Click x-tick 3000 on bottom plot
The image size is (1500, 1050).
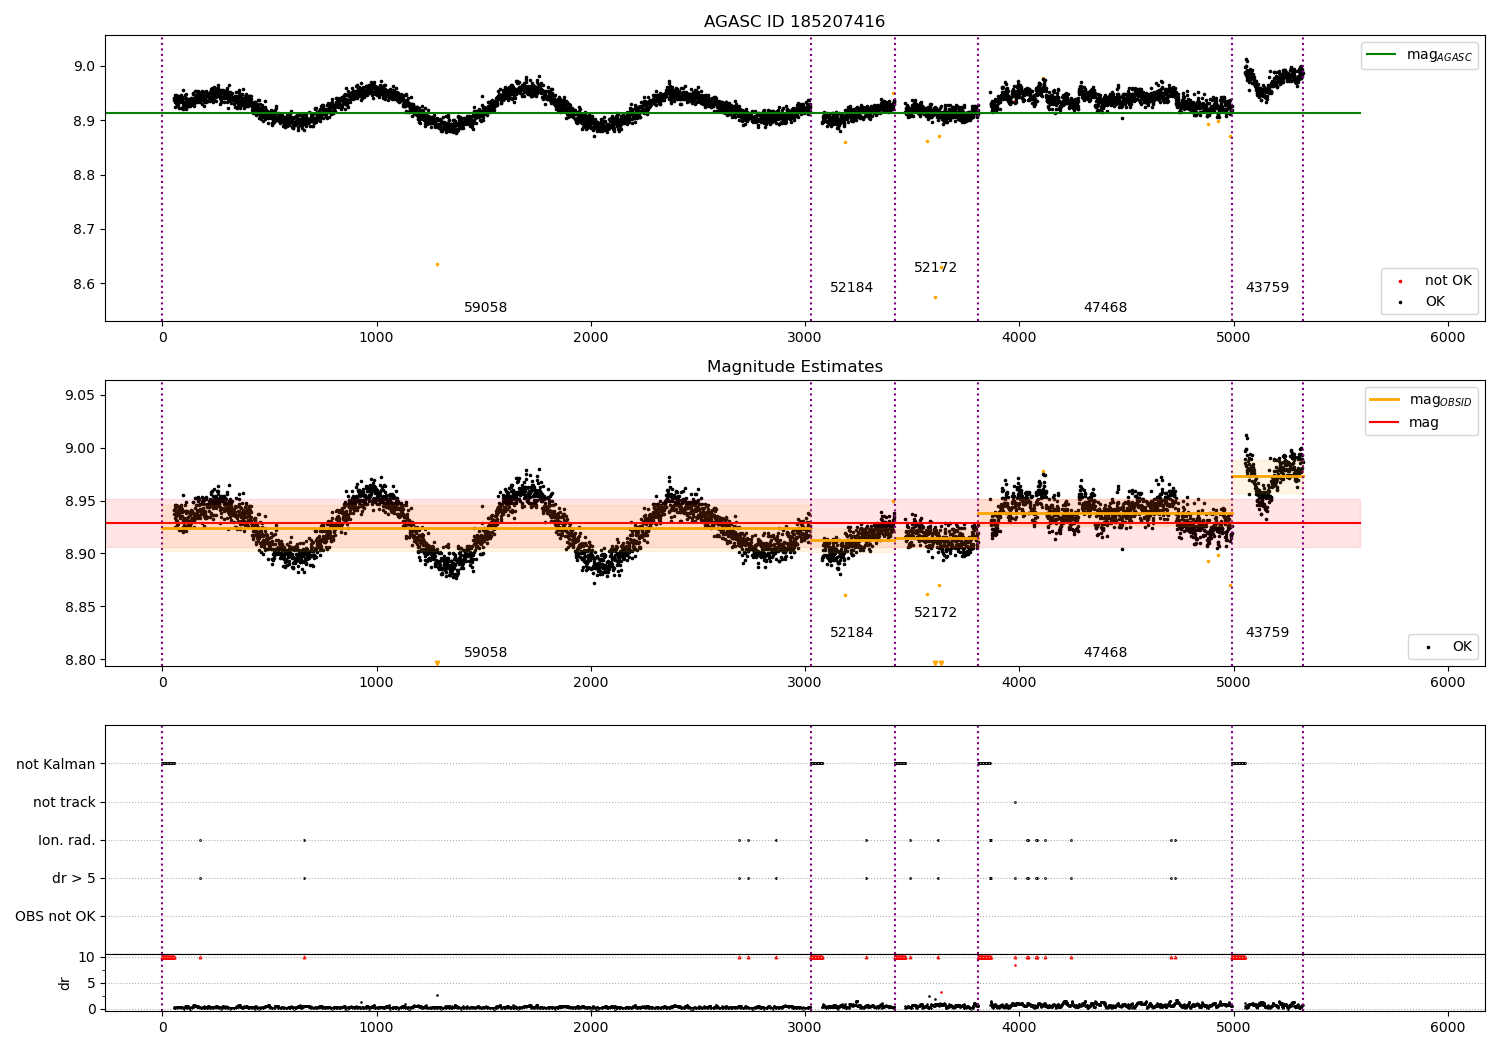click(x=805, y=1027)
